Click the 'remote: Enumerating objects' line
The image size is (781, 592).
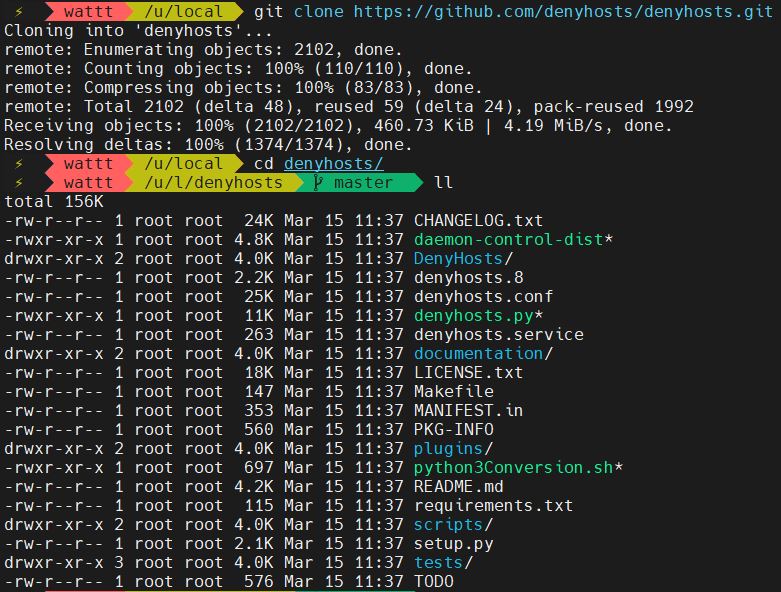click(x=203, y=50)
